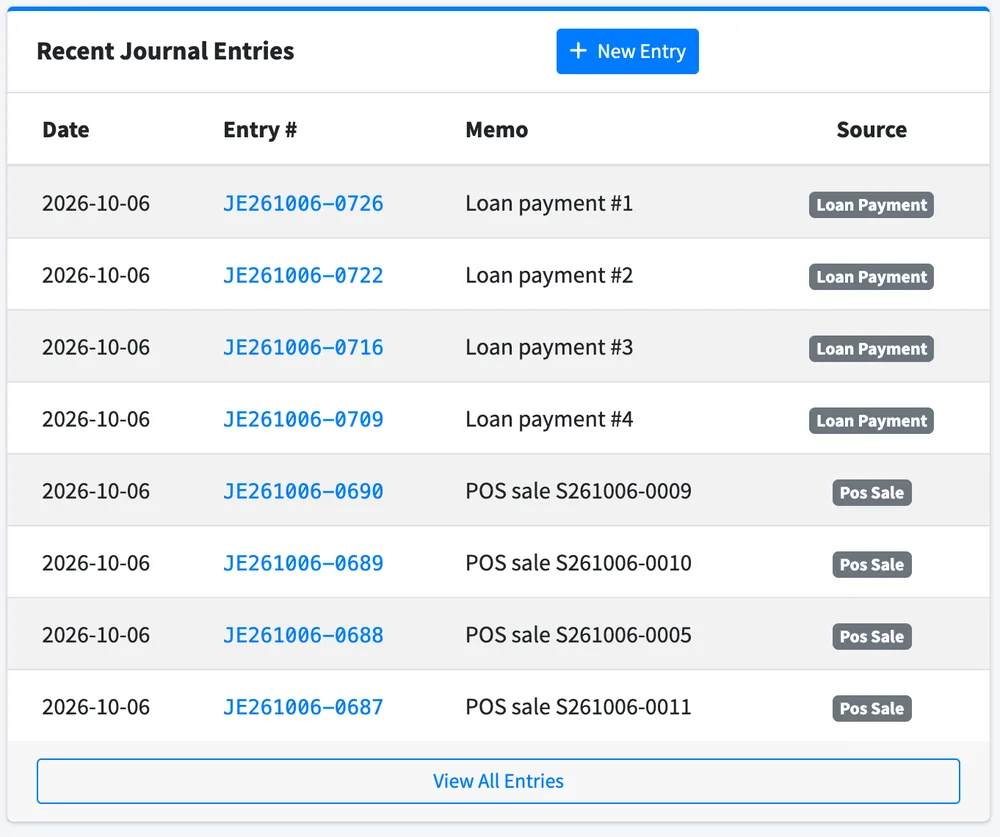The height and width of the screenshot is (837, 1000).
Task: Click the memo Loan payment #2
Action: pyautogui.click(x=549, y=276)
